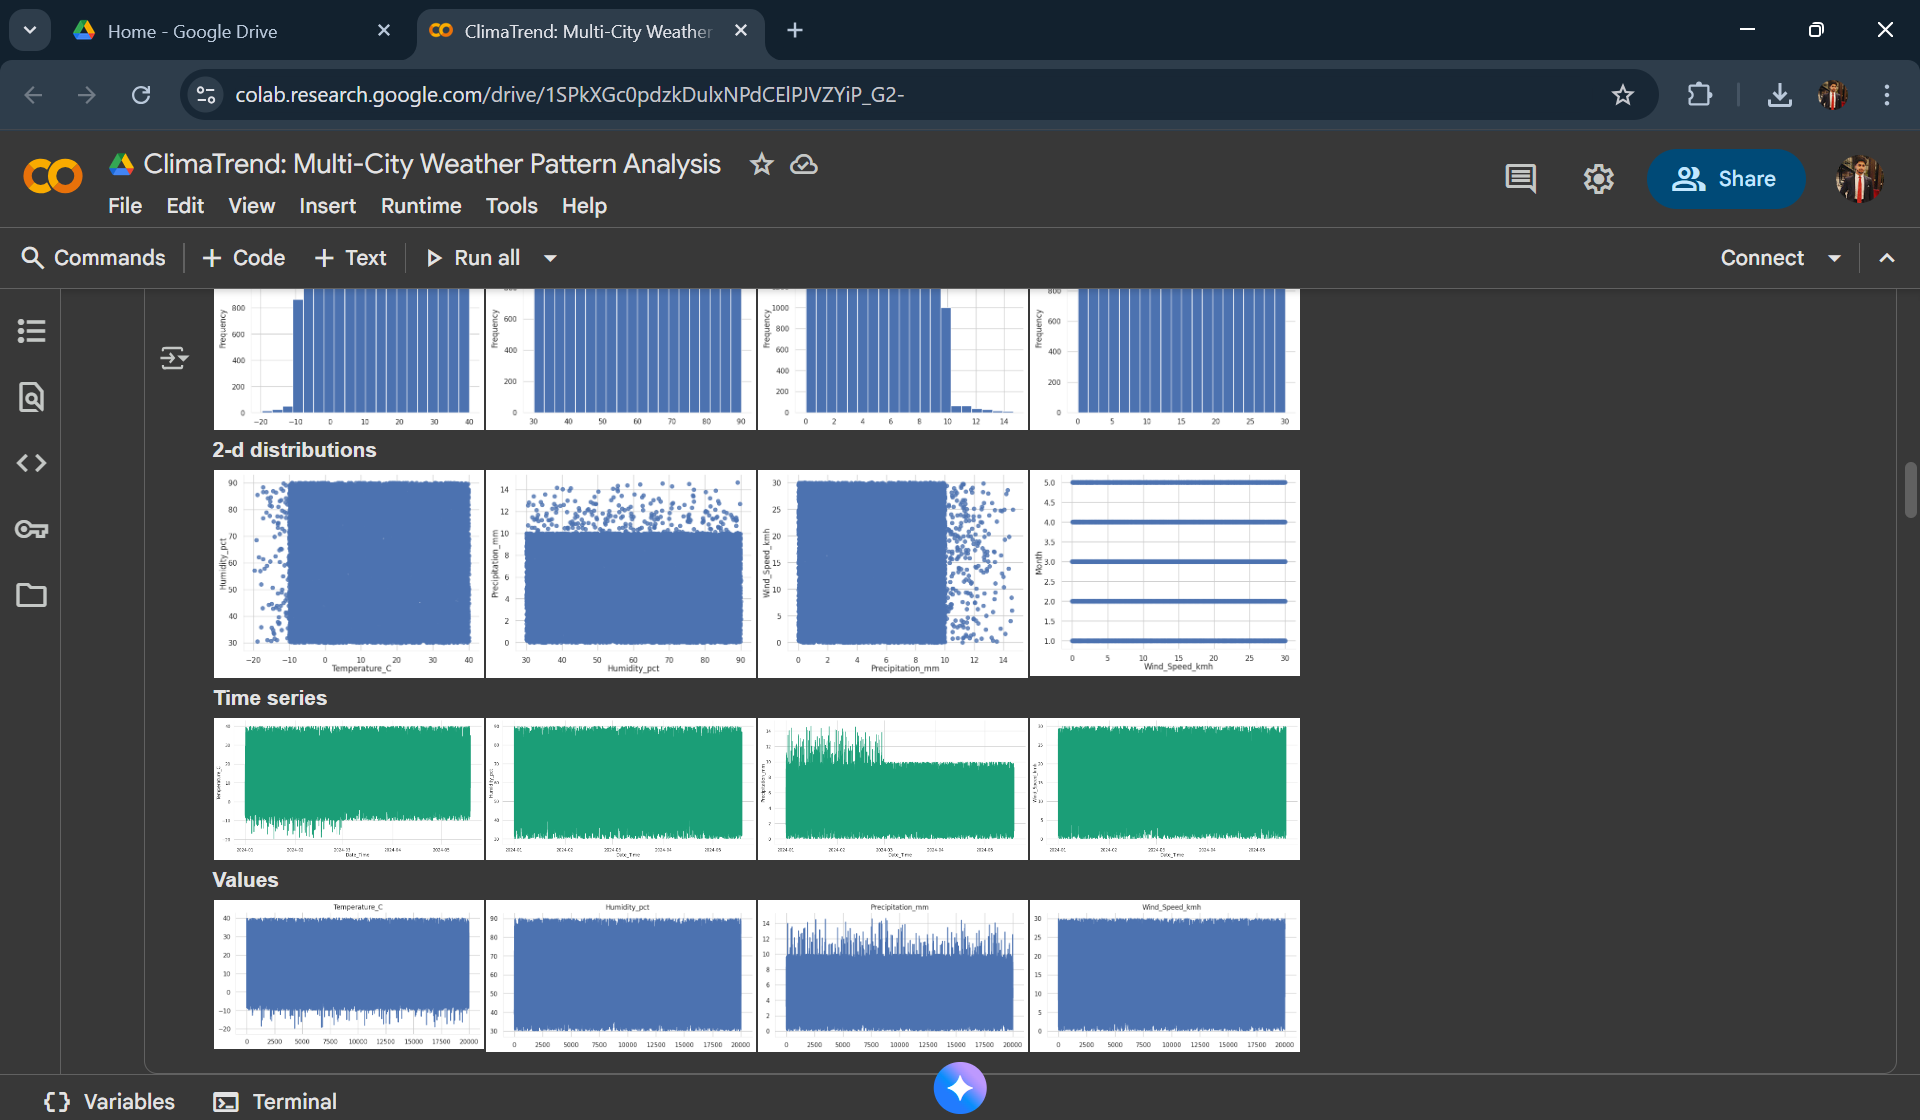Toggle the cell output options icon
The image size is (1920, 1120).
pos(174,357)
